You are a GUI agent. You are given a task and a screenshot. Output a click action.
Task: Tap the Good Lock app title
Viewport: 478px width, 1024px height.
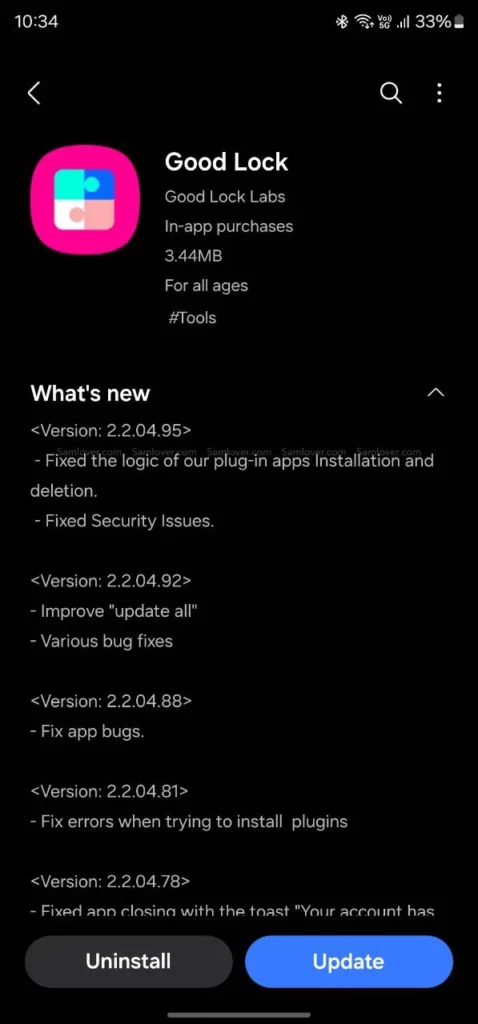tap(226, 162)
